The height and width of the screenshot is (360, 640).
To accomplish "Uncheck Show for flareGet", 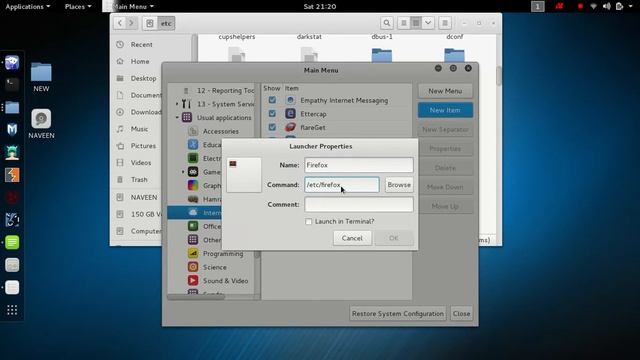I will click(272, 127).
